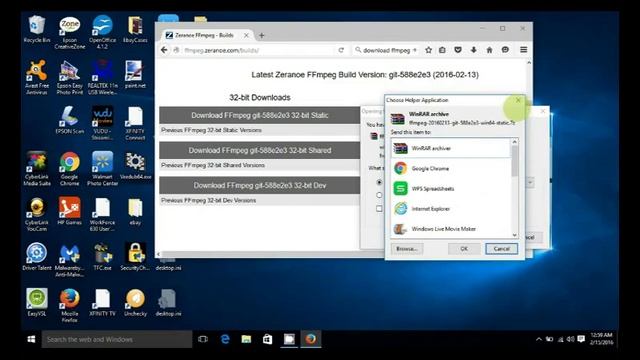
Task: Open Previous FFmpeg 32-bit Shared Versions
Action: (x=213, y=165)
